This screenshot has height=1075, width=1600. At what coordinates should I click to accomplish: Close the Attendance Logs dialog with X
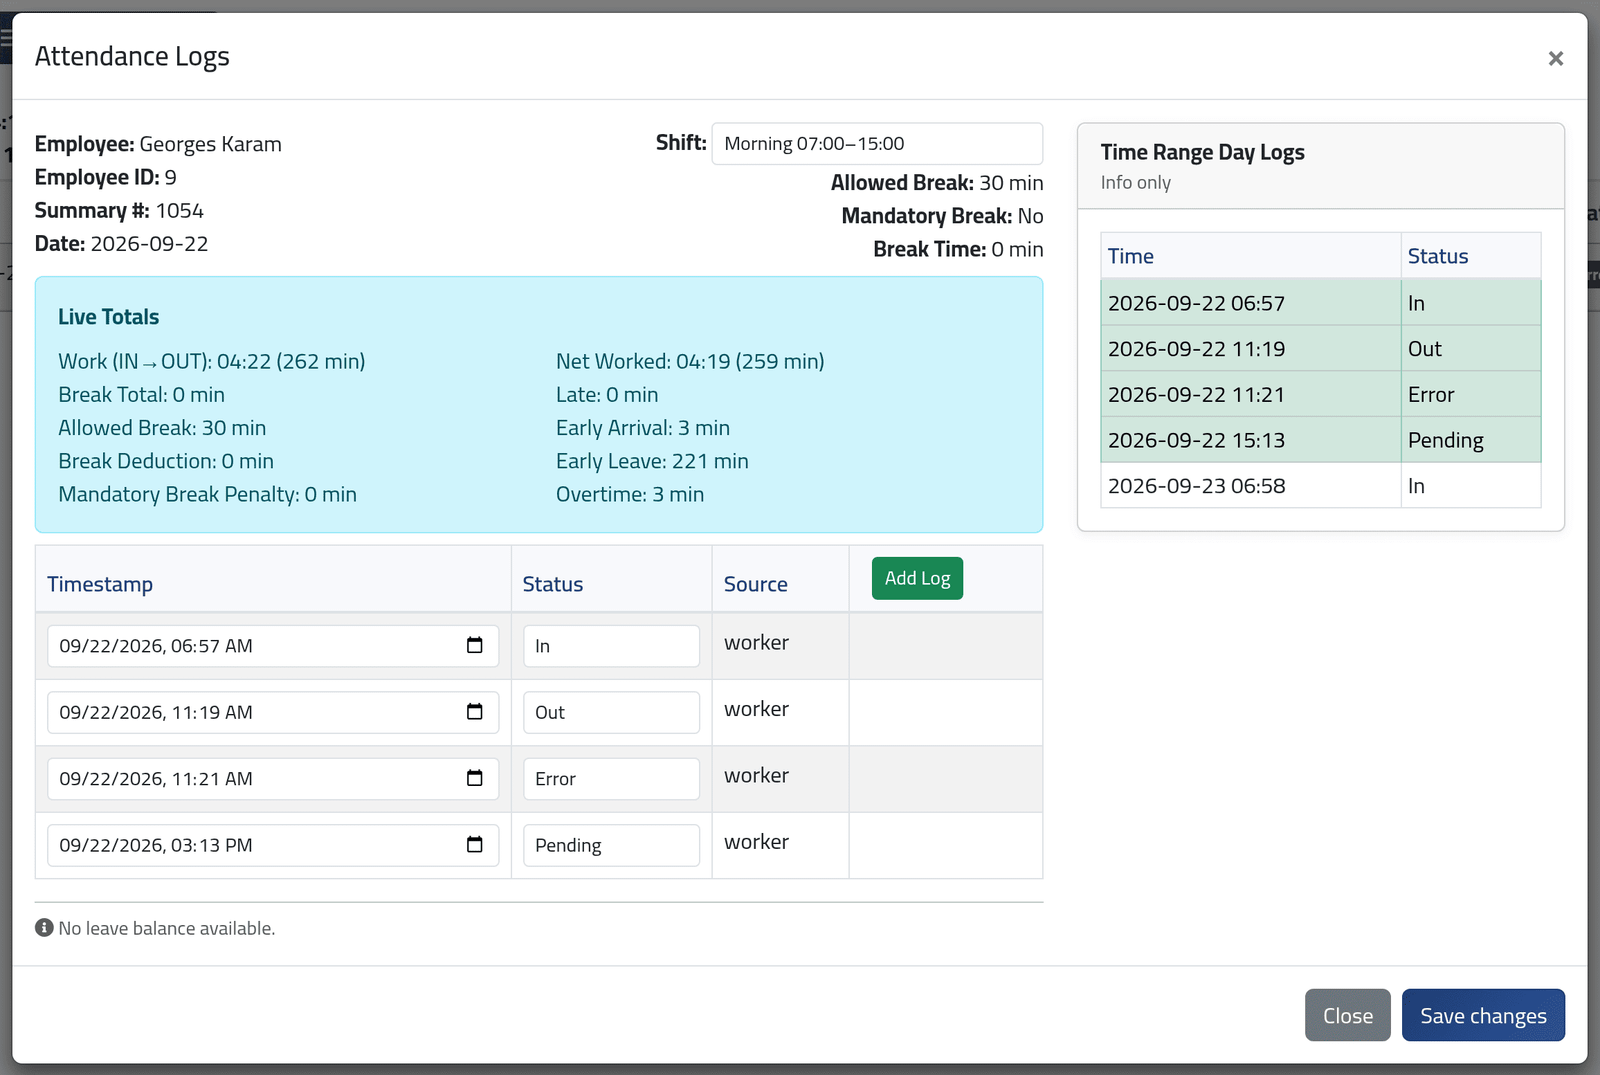[1555, 58]
